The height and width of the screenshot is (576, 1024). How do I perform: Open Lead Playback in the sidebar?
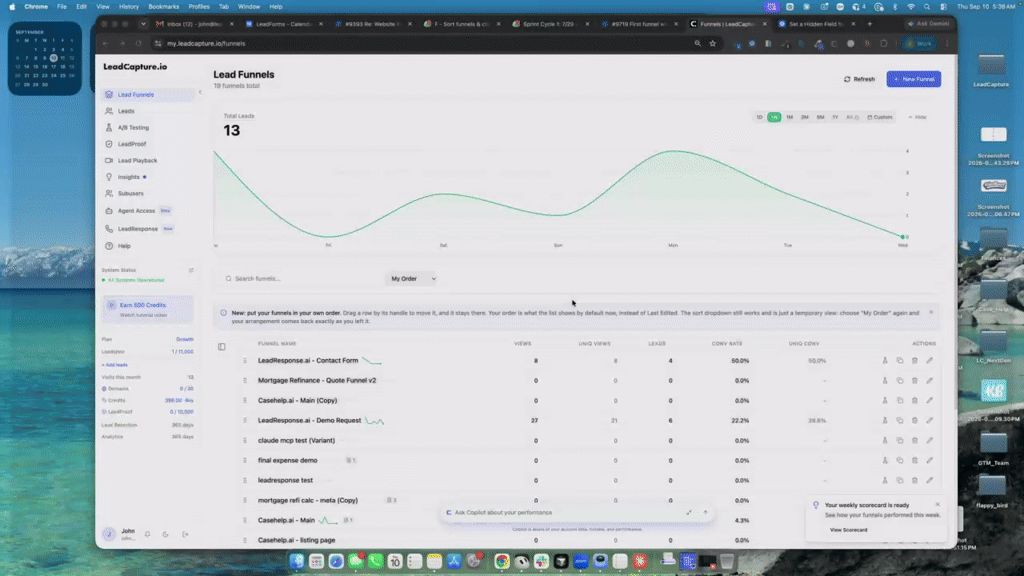point(148,160)
